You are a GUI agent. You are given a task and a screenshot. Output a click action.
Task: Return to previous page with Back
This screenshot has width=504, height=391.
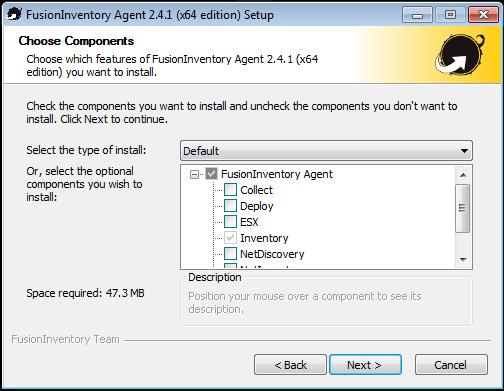click(x=290, y=365)
